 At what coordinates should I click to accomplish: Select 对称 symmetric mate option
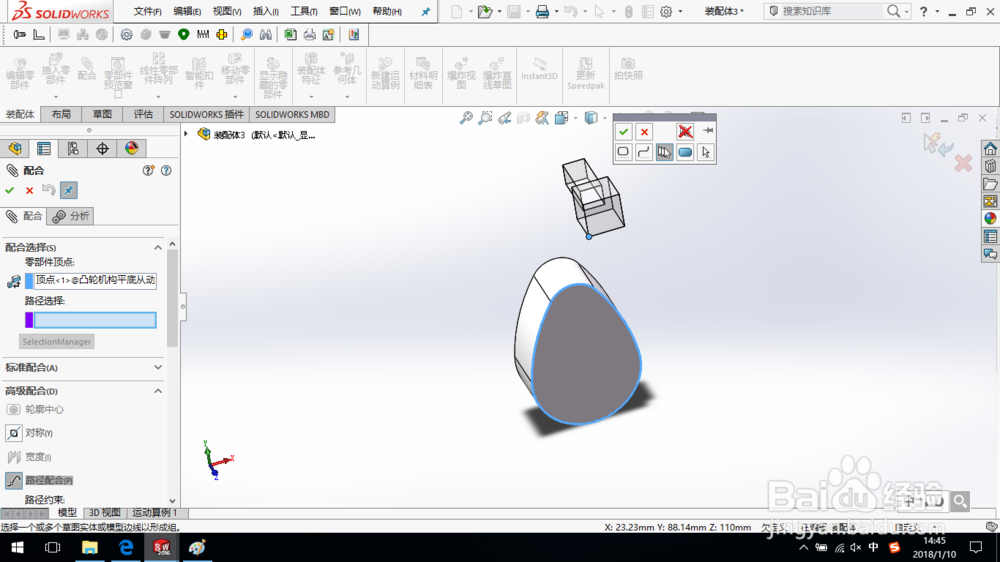click(29, 433)
